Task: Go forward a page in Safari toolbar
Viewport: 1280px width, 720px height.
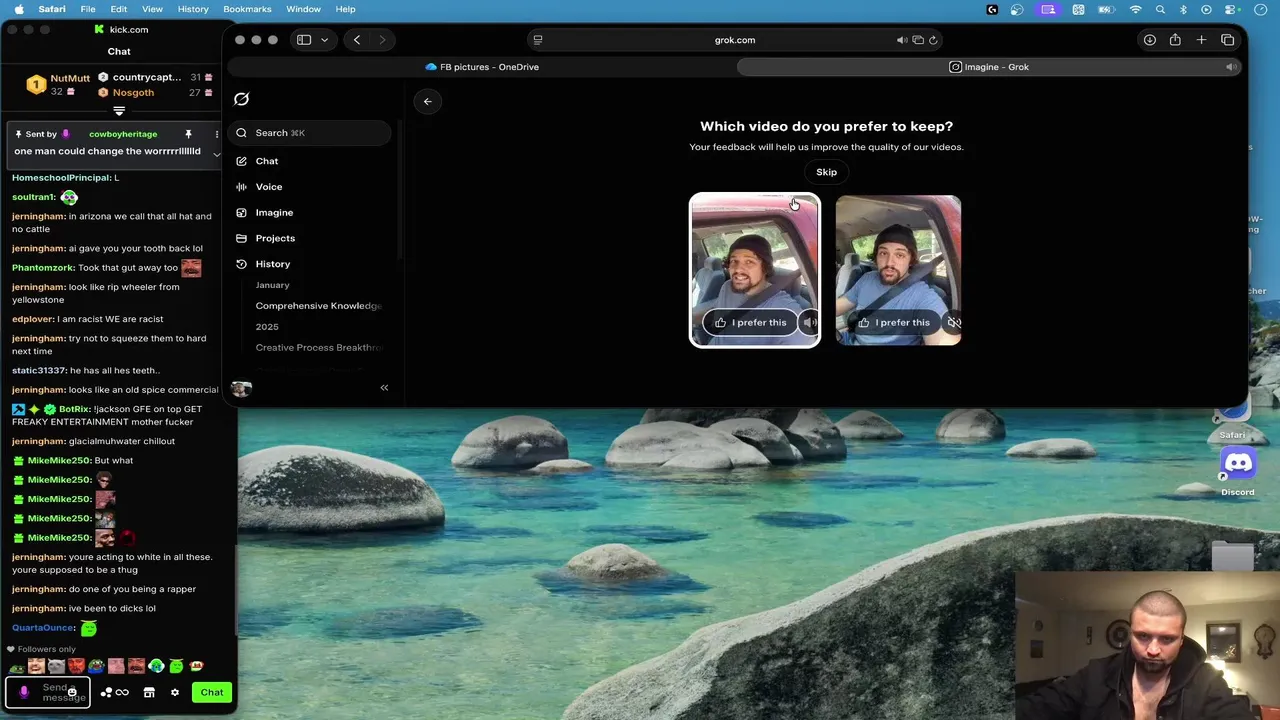Action: 382,40
